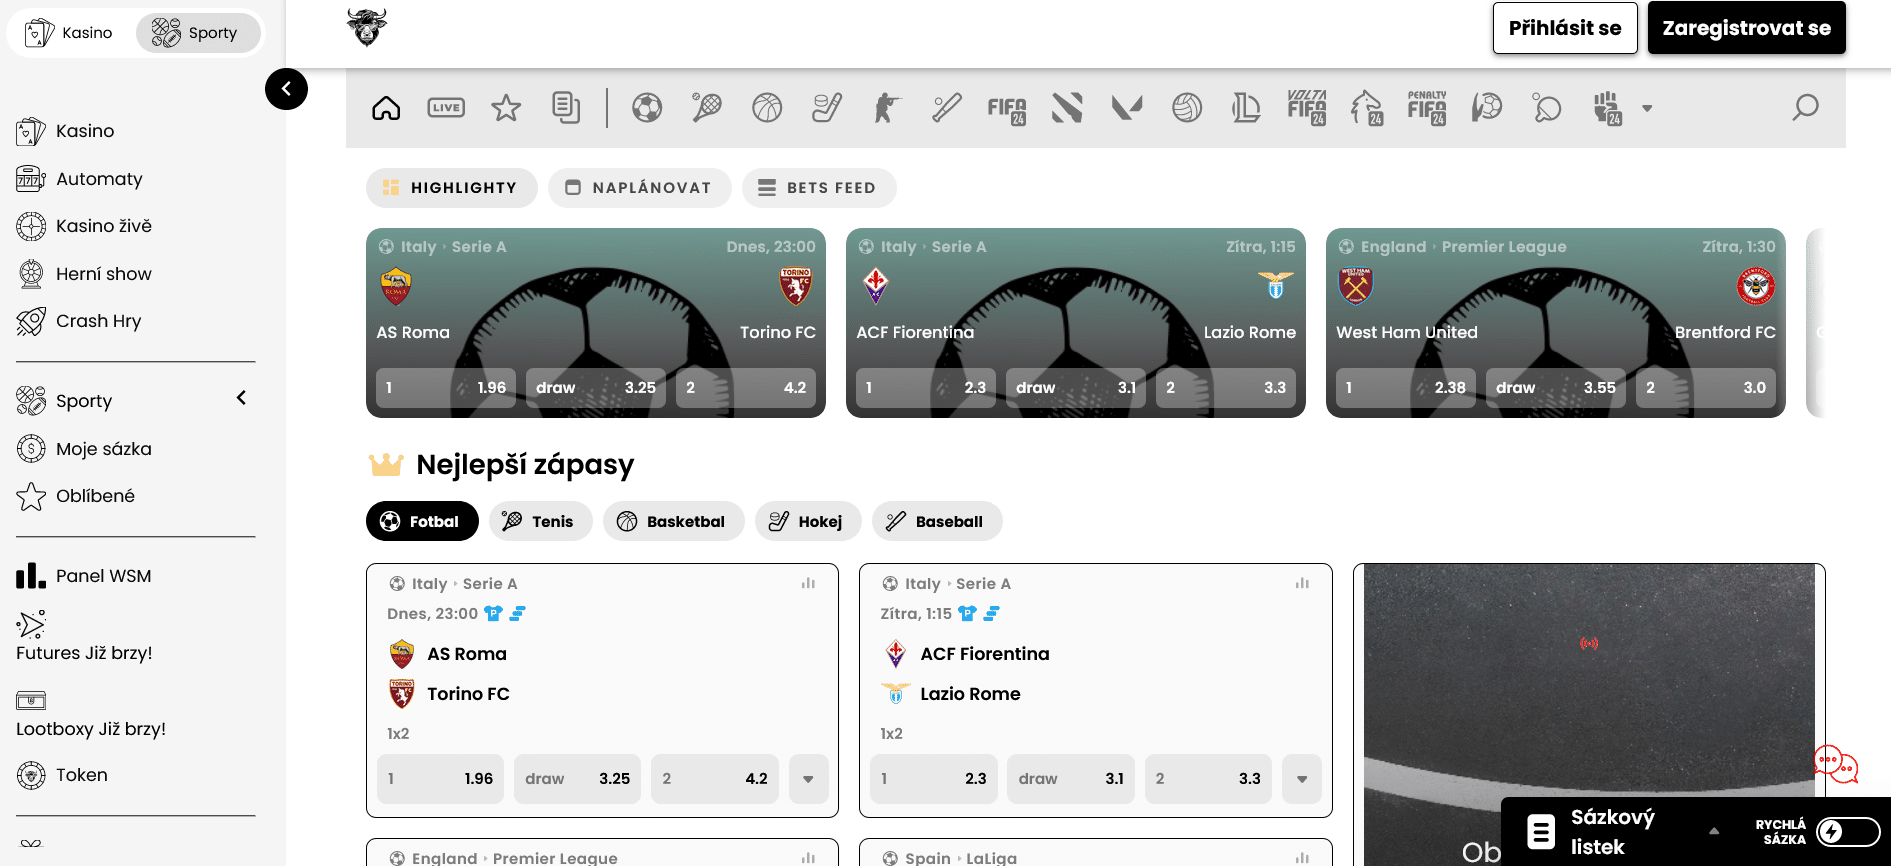Open favorites star in sports toolbar
Image resolution: width=1891 pixels, height=866 pixels.
pos(506,108)
